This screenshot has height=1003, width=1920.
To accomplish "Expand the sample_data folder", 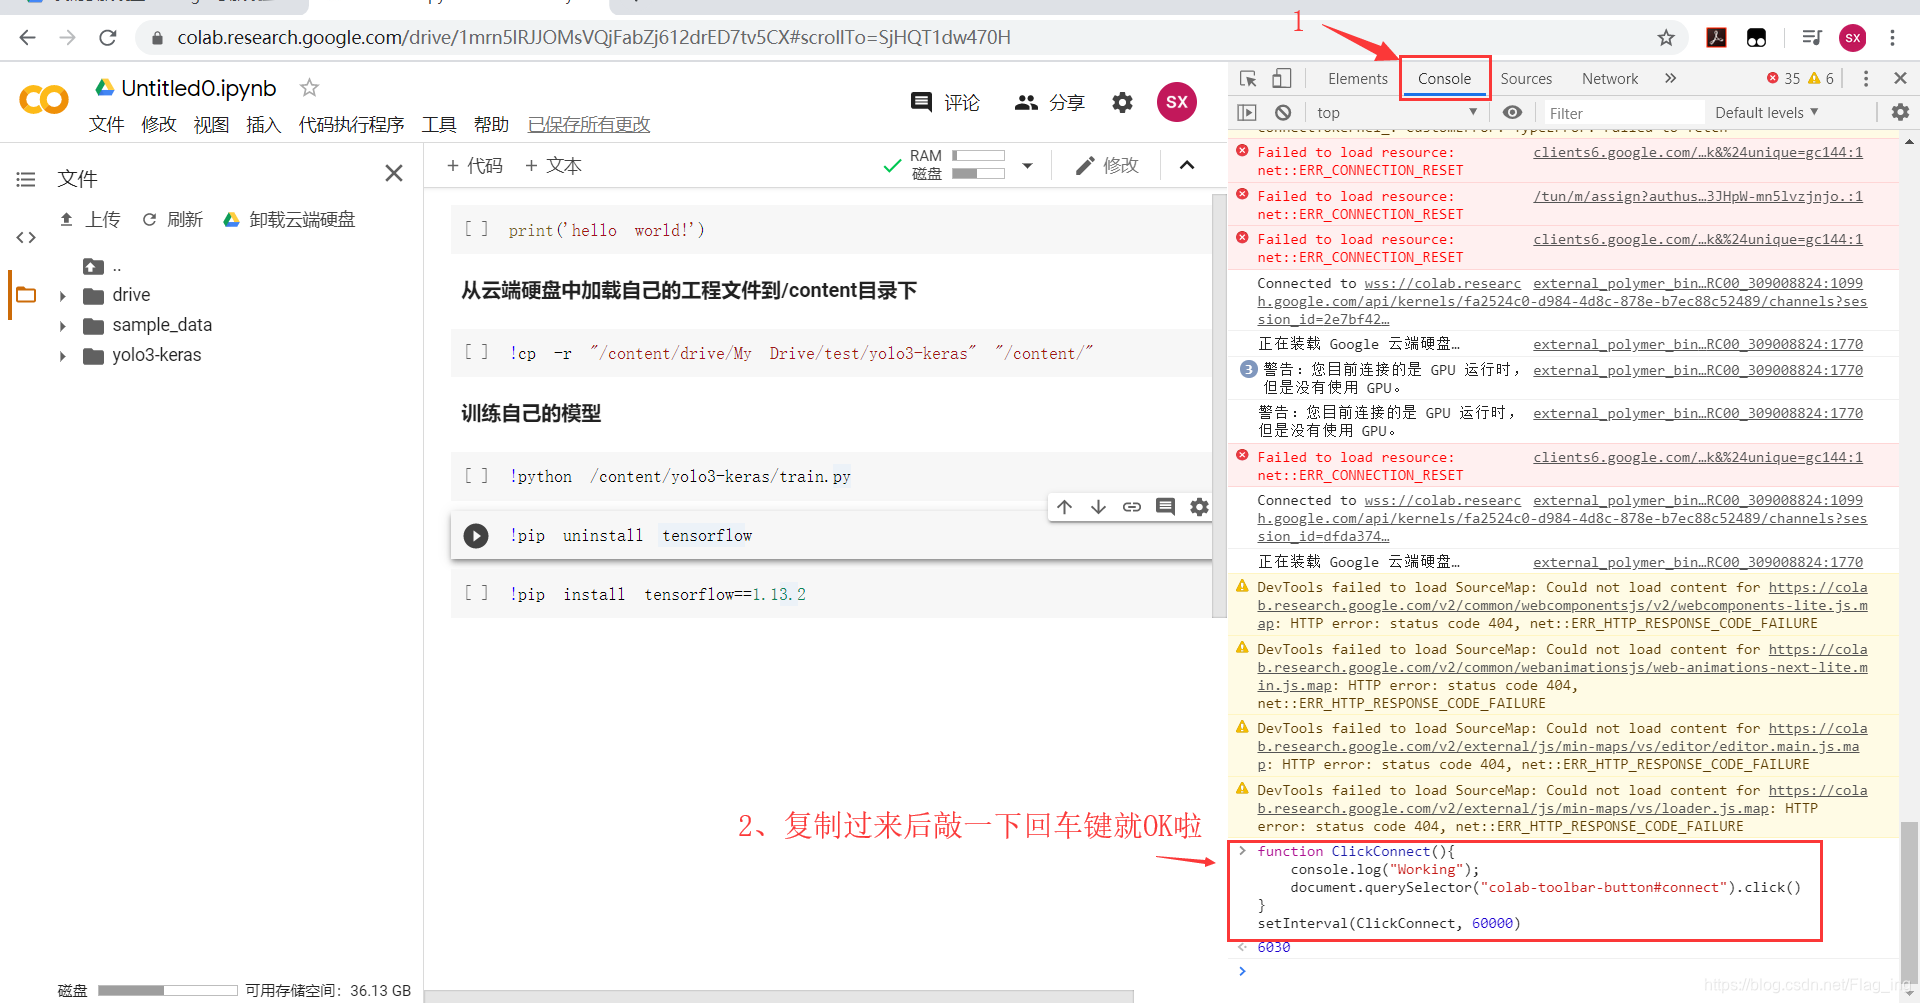I will pos(62,326).
